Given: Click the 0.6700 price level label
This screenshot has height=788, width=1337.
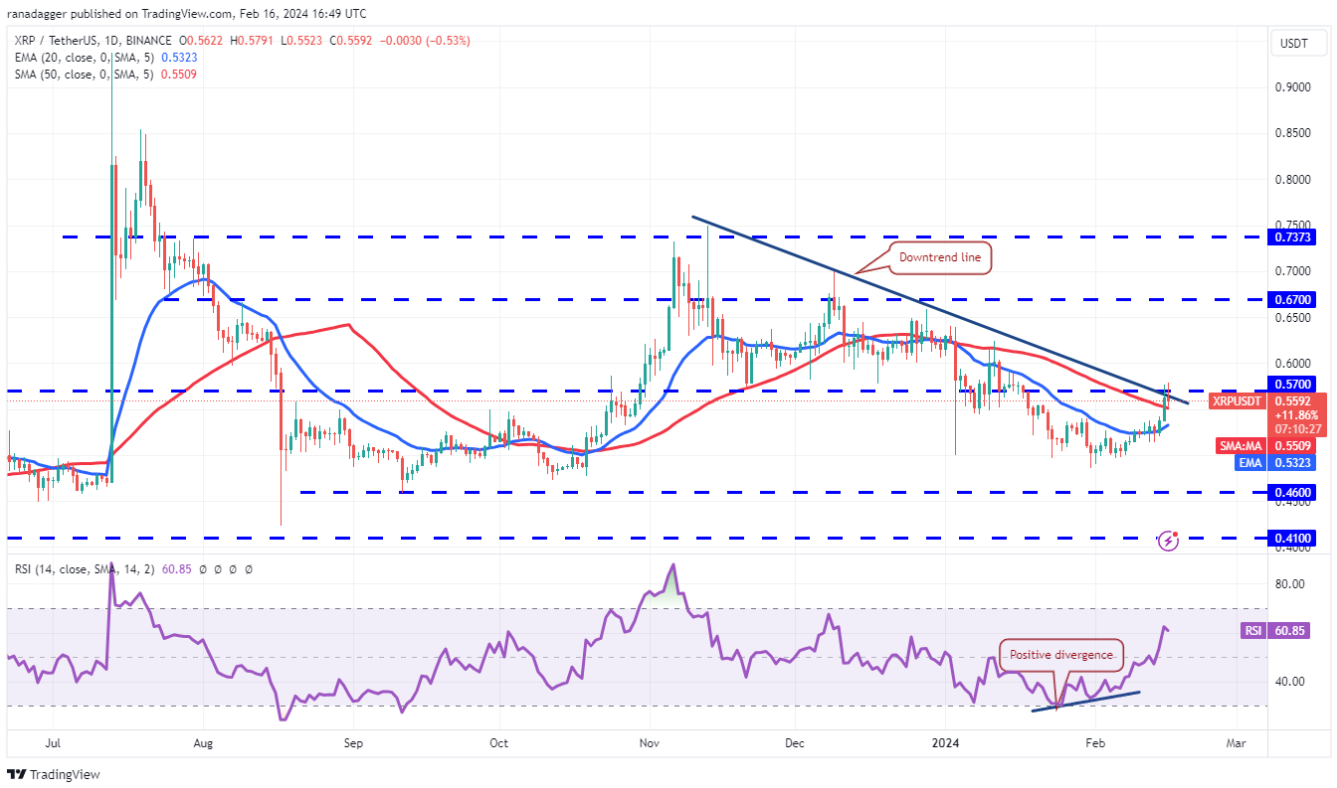Looking at the screenshot, I should tap(1293, 299).
